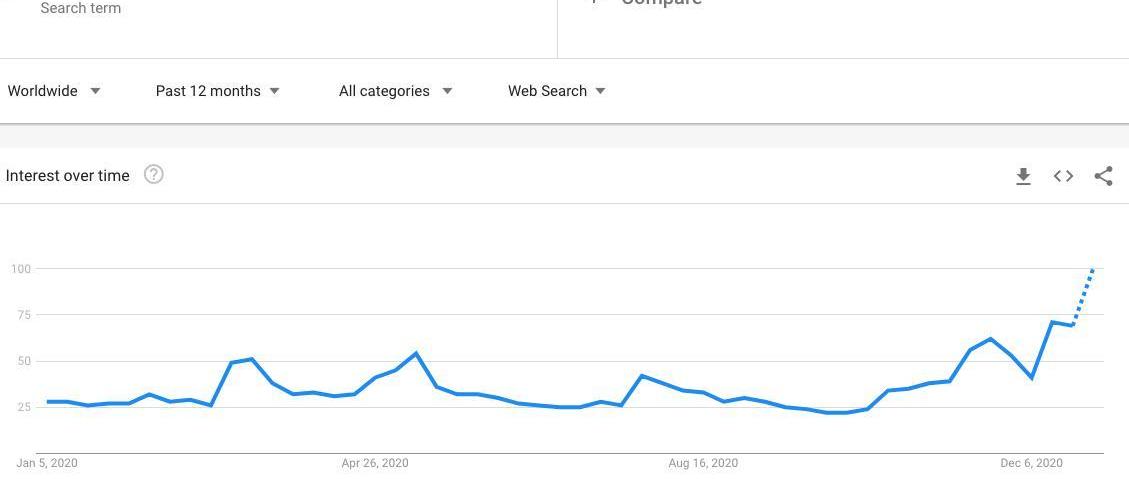1129x479 pixels.
Task: Click the Aug 16, 2020 axis label
Action: tap(703, 463)
